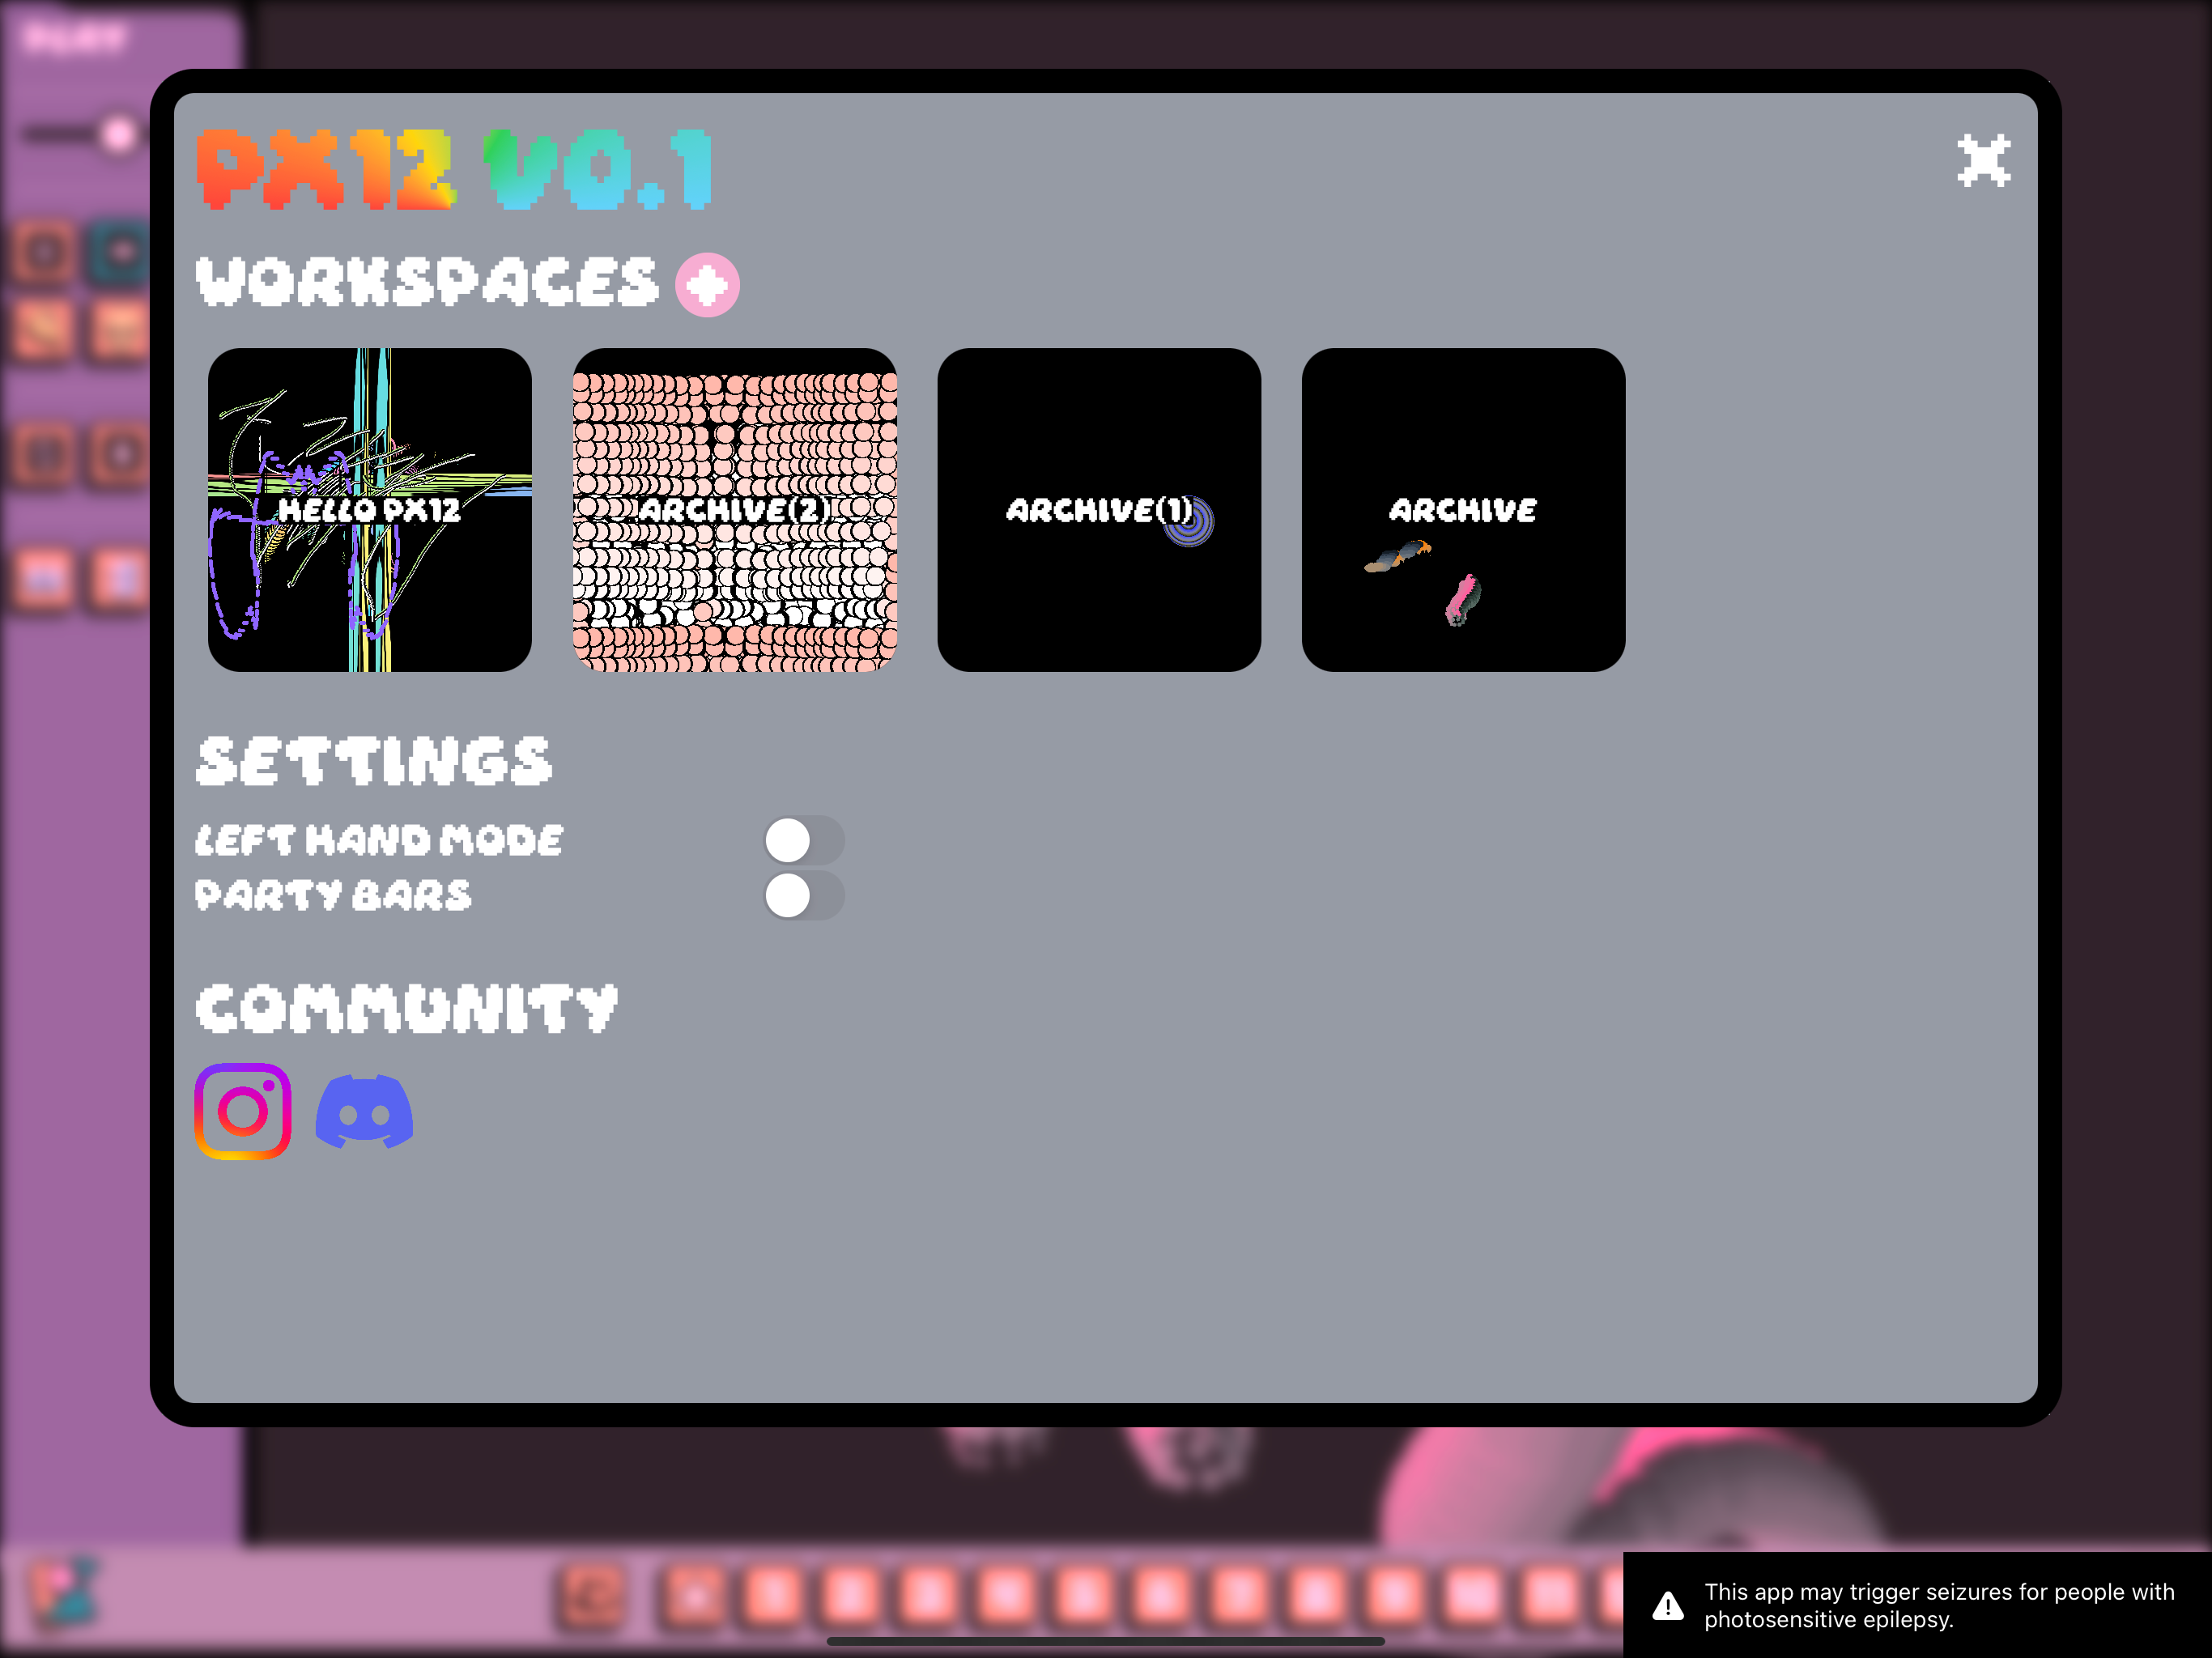The image size is (2212, 1658).
Task: Load the Archive workspace with brush strokes
Action: click(1463, 509)
